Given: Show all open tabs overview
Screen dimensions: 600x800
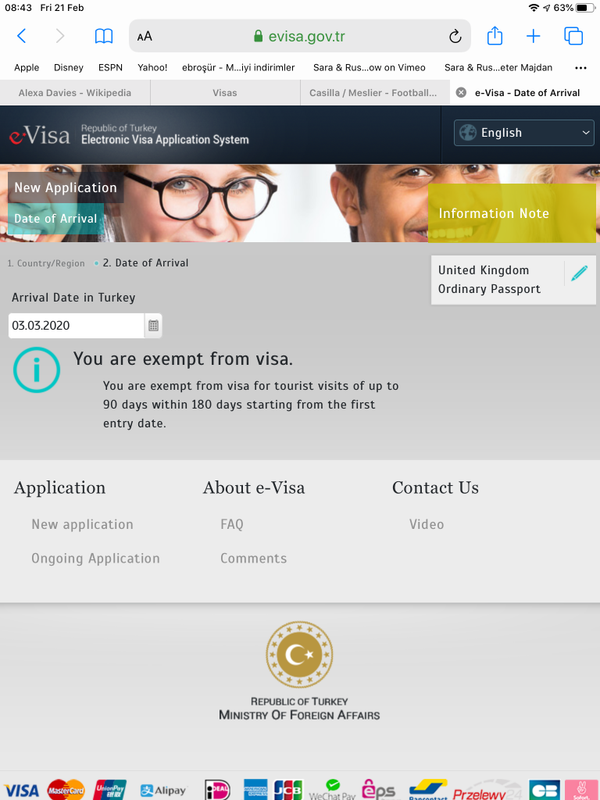Looking at the screenshot, I should 573,36.
